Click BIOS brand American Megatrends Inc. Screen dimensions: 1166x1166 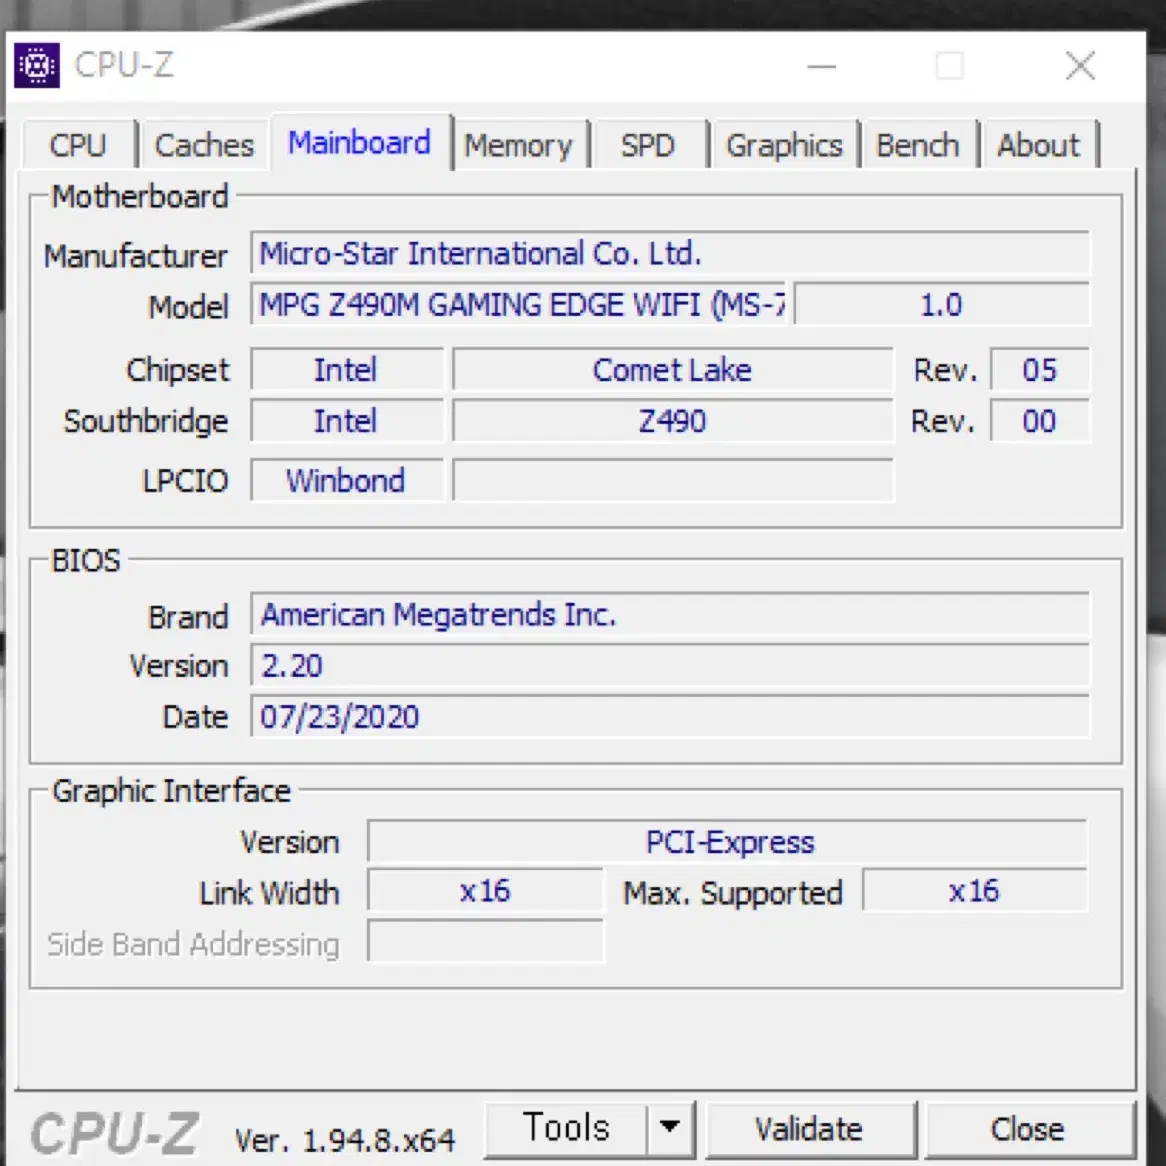click(x=670, y=614)
